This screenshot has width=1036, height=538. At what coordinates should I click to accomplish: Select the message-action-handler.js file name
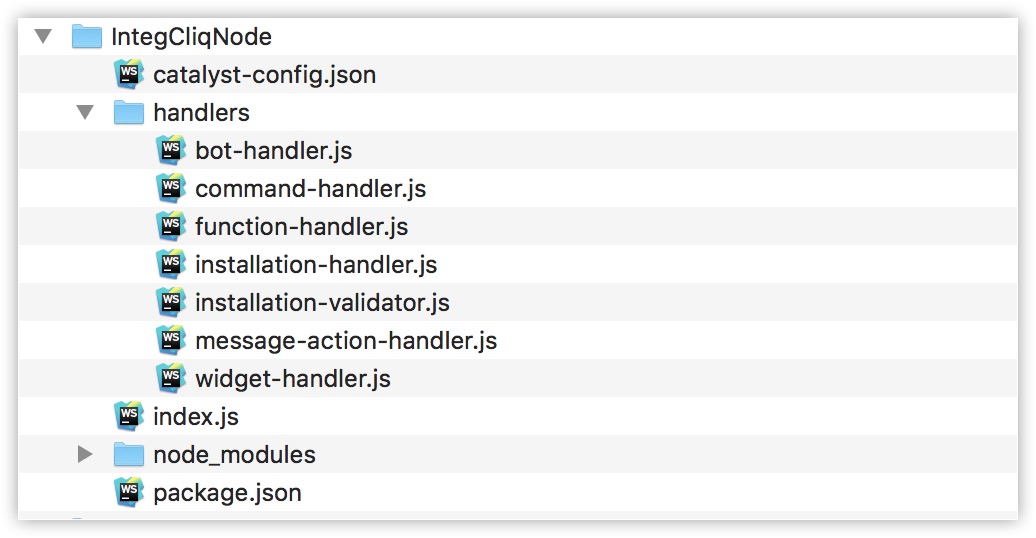[346, 340]
